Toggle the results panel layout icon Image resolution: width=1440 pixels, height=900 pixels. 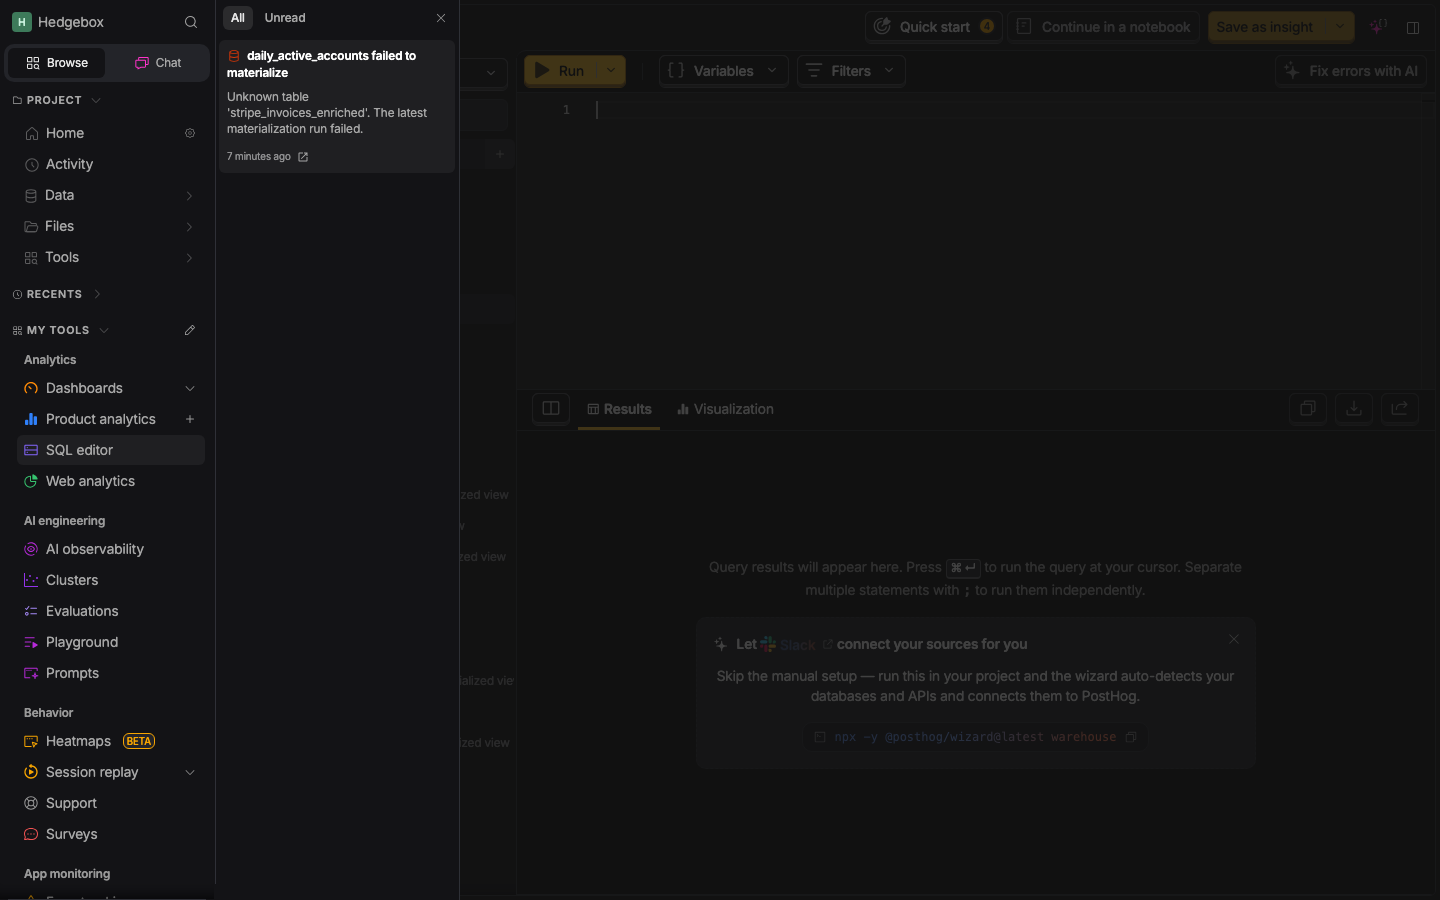(x=551, y=408)
